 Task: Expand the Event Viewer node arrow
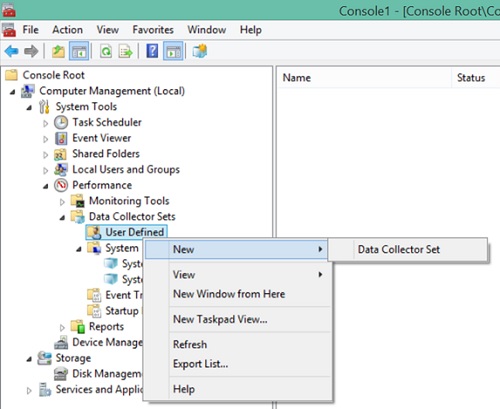click(46, 139)
